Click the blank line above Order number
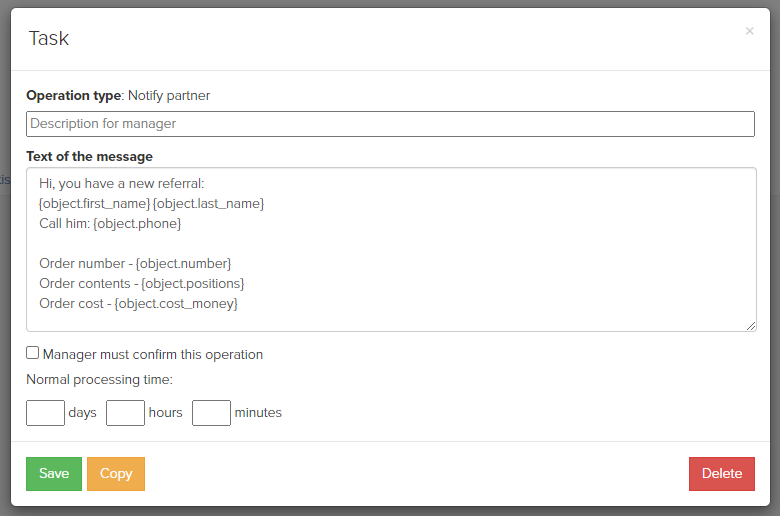Viewport: 780px width, 516px height. (x=391, y=243)
